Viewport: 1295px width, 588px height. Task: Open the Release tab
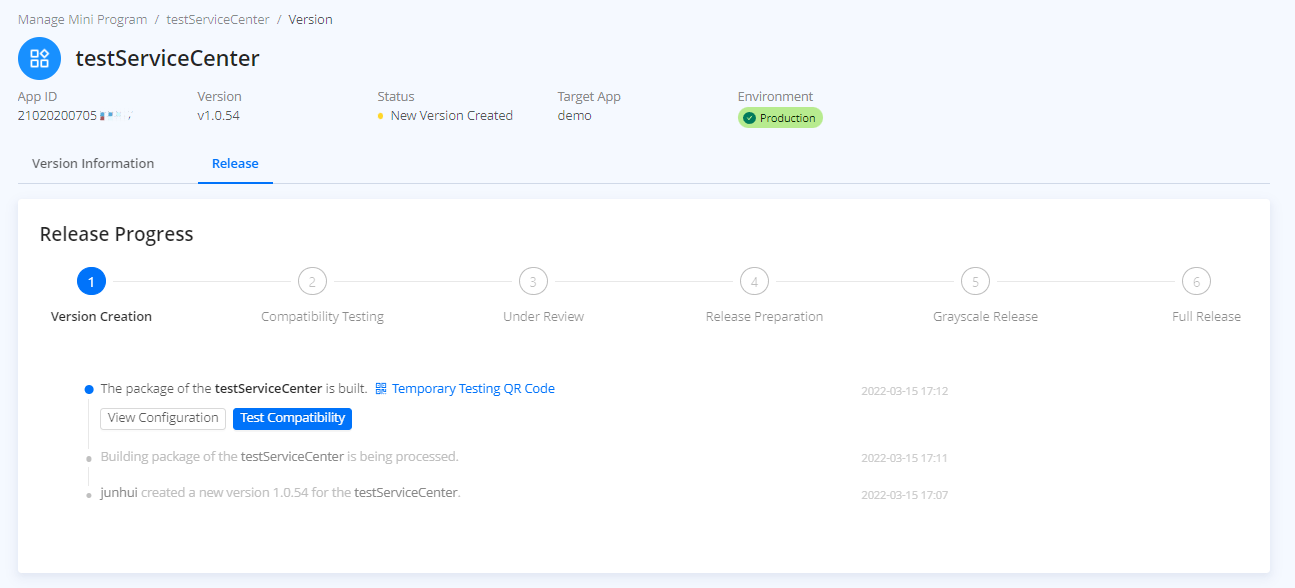pyautogui.click(x=235, y=163)
